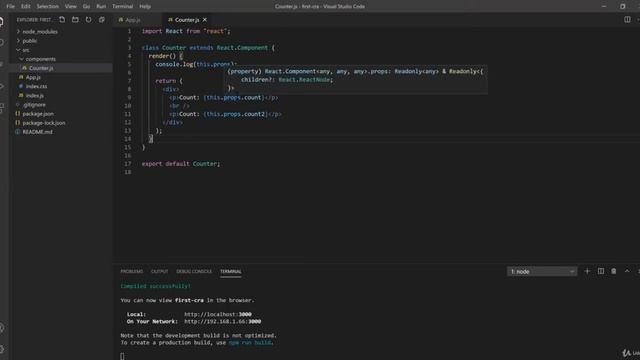Open the Edit menu
640x360 pixels.
tap(26, 7)
